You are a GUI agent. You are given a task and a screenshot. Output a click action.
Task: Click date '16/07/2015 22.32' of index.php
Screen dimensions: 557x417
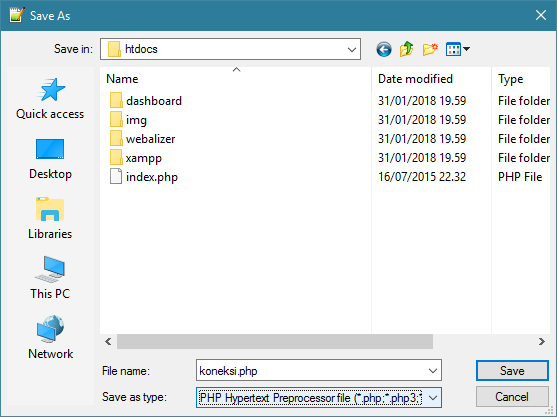[x=422, y=177]
